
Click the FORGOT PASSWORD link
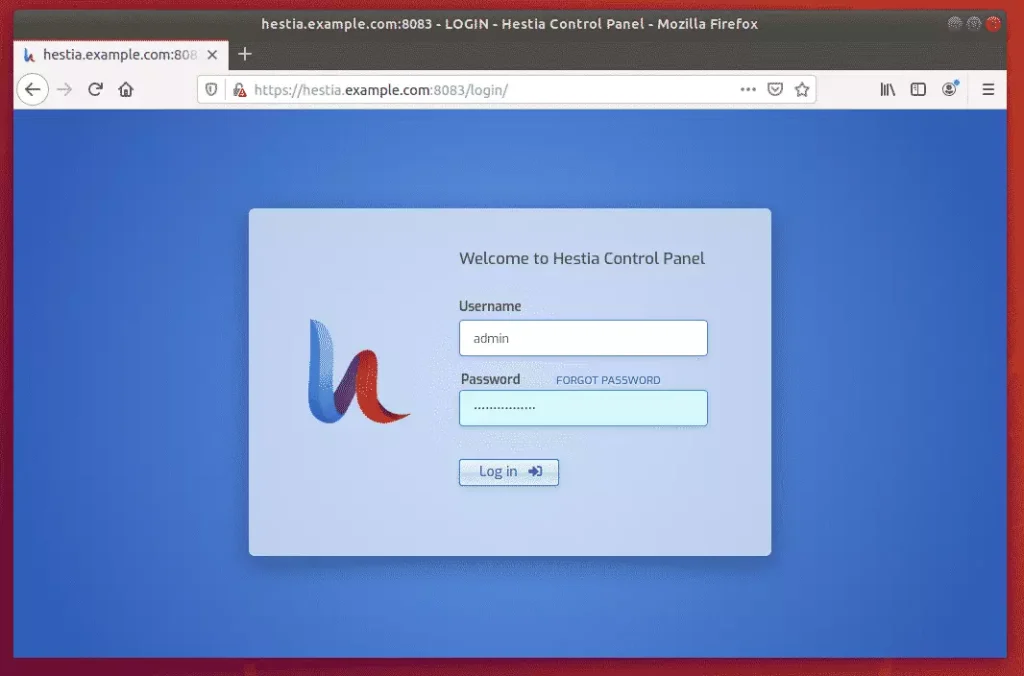pos(608,380)
